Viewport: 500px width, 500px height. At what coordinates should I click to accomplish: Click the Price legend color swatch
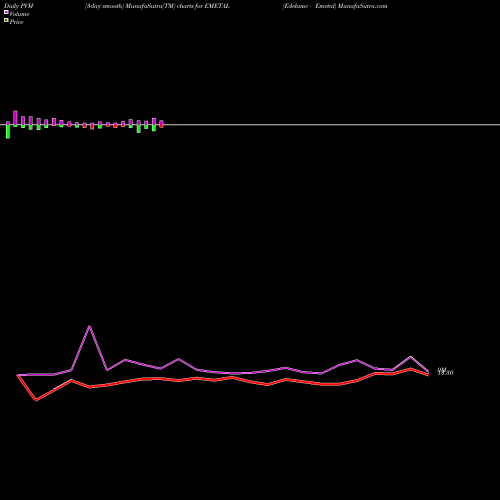(x=6, y=21)
